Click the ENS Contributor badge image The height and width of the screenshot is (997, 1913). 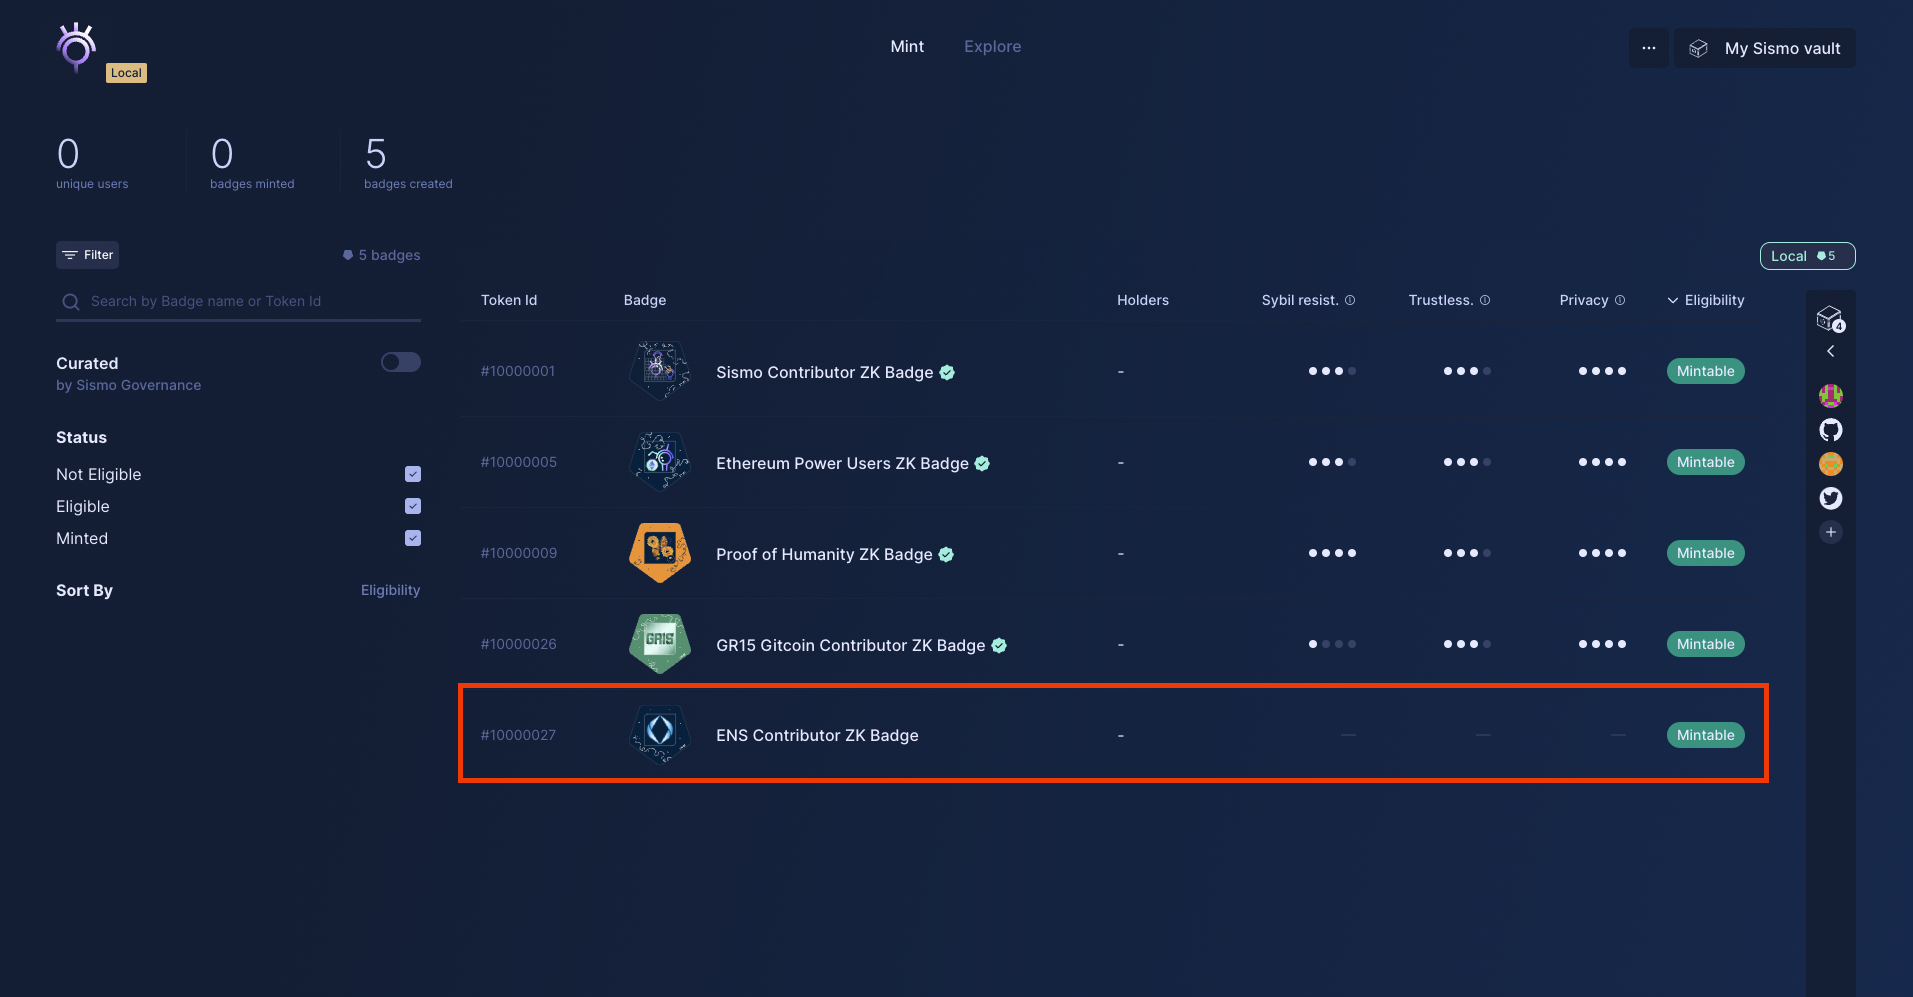[660, 734]
